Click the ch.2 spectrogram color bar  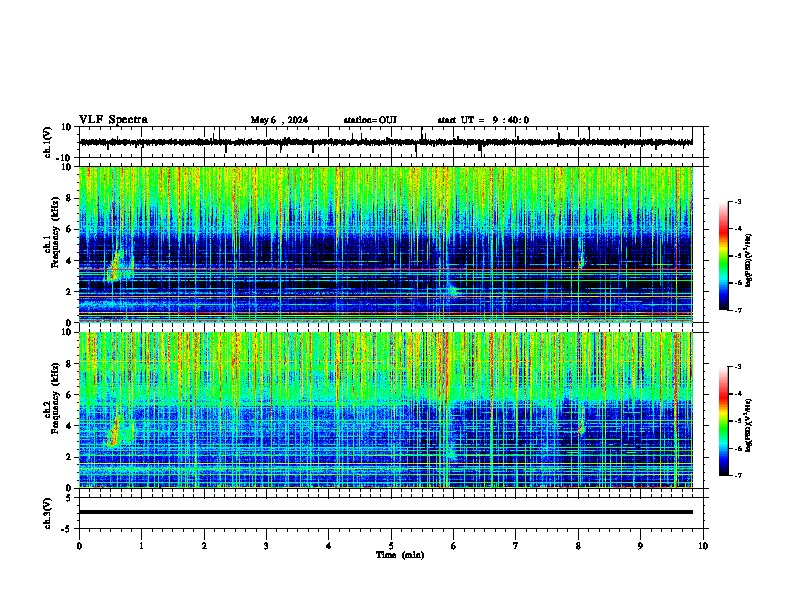[723, 421]
